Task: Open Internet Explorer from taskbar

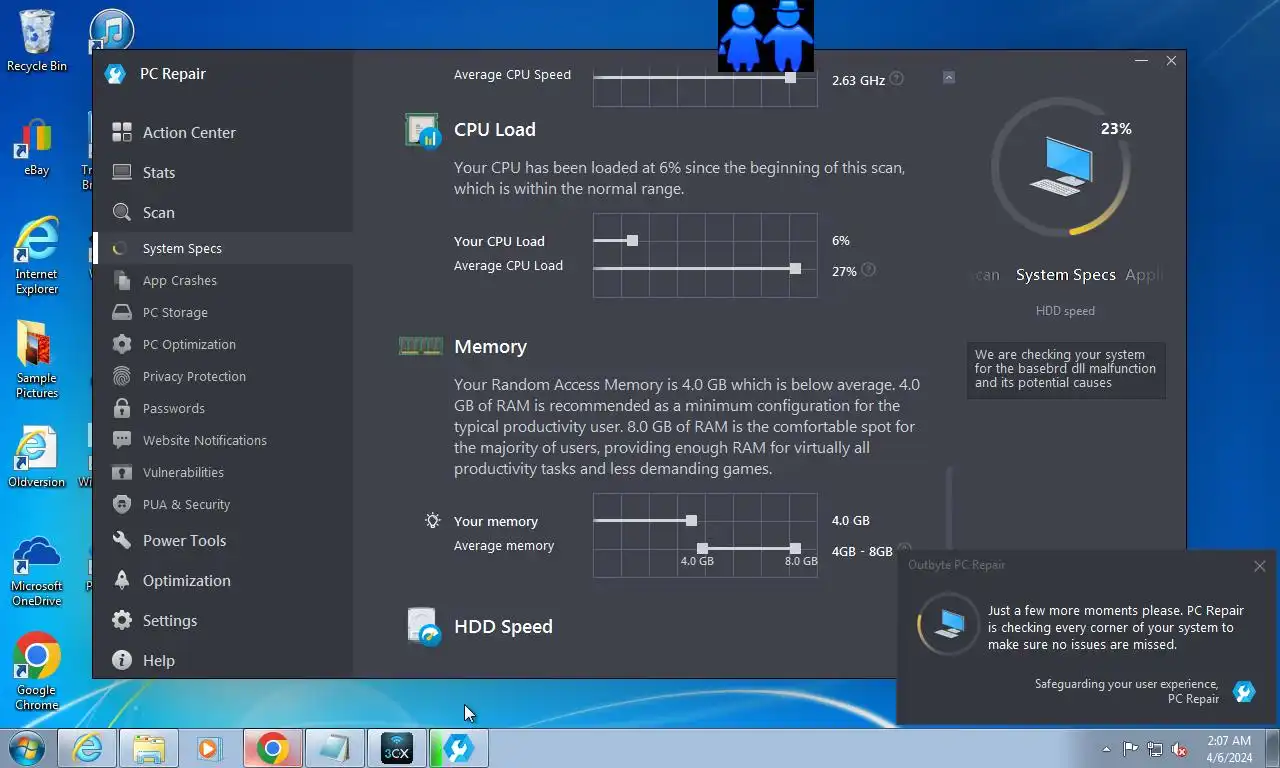Action: click(x=87, y=748)
